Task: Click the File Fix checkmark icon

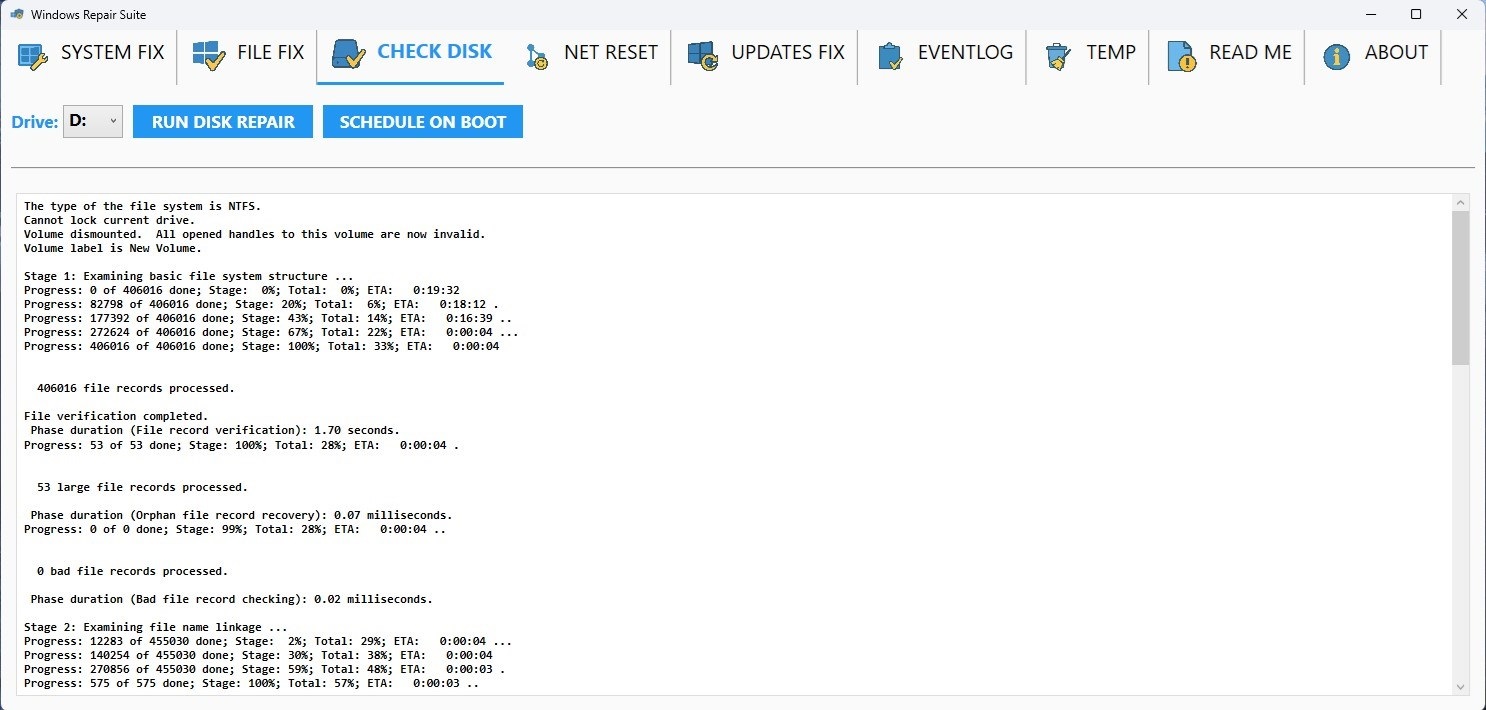Action: pyautogui.click(x=209, y=55)
